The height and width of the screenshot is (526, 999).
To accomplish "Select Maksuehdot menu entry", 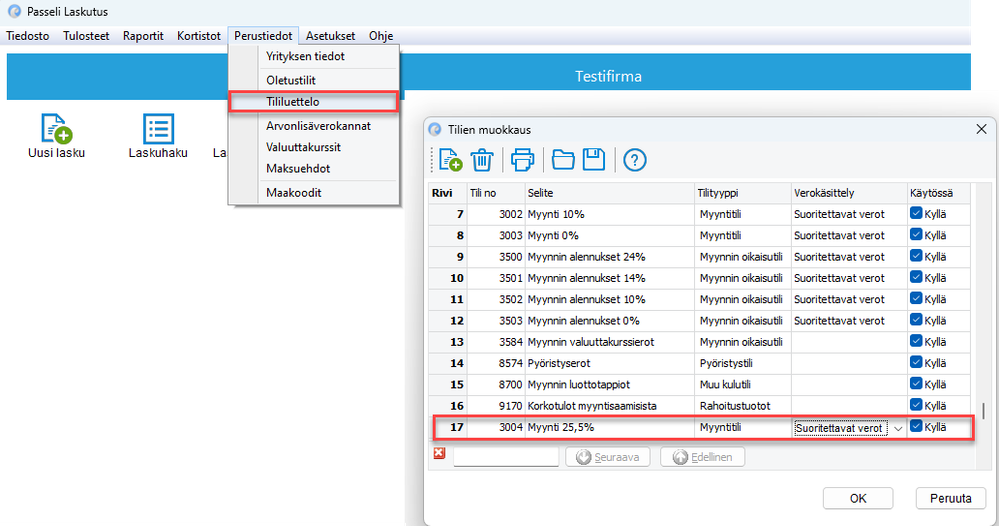I will pos(313,169).
